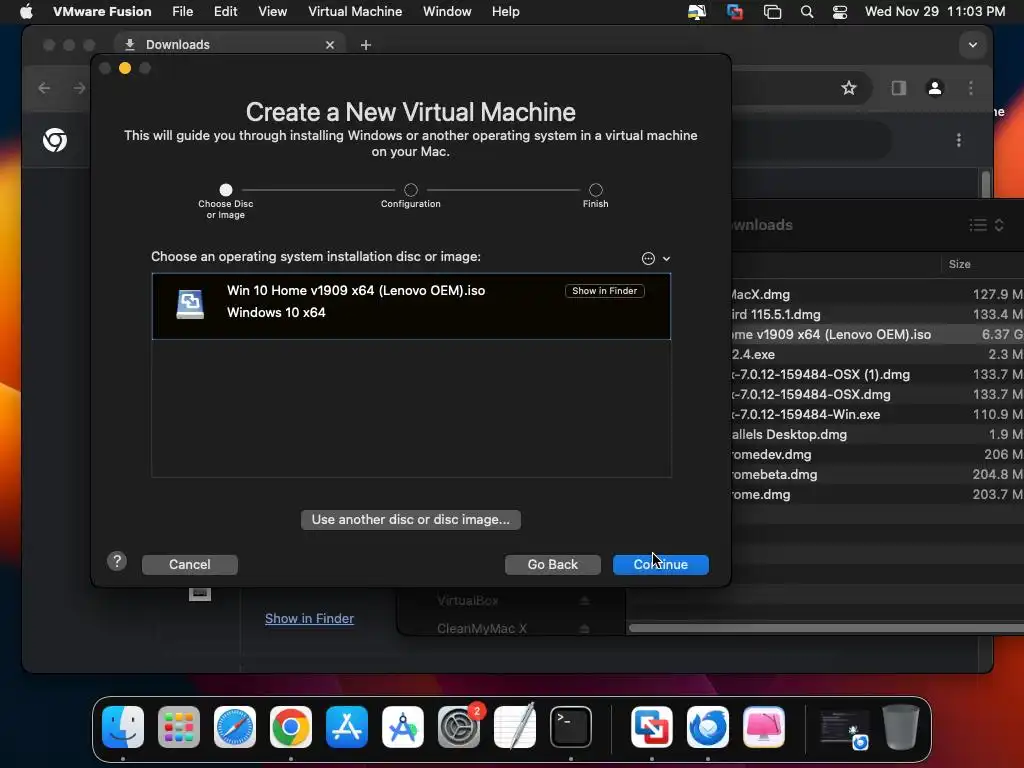Open the Virtual Machine menu
The width and height of the screenshot is (1024, 768).
355,12
